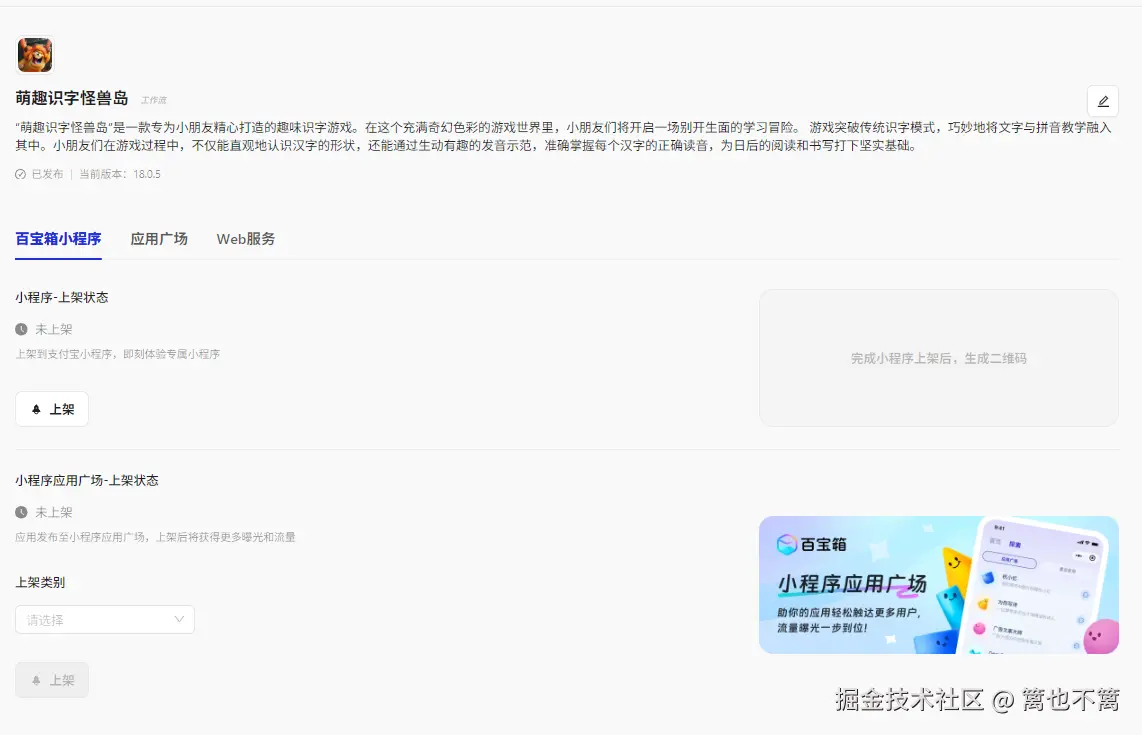Click the rocket icon inside the grayed 上架 button
The image size is (1142, 735).
(38, 679)
